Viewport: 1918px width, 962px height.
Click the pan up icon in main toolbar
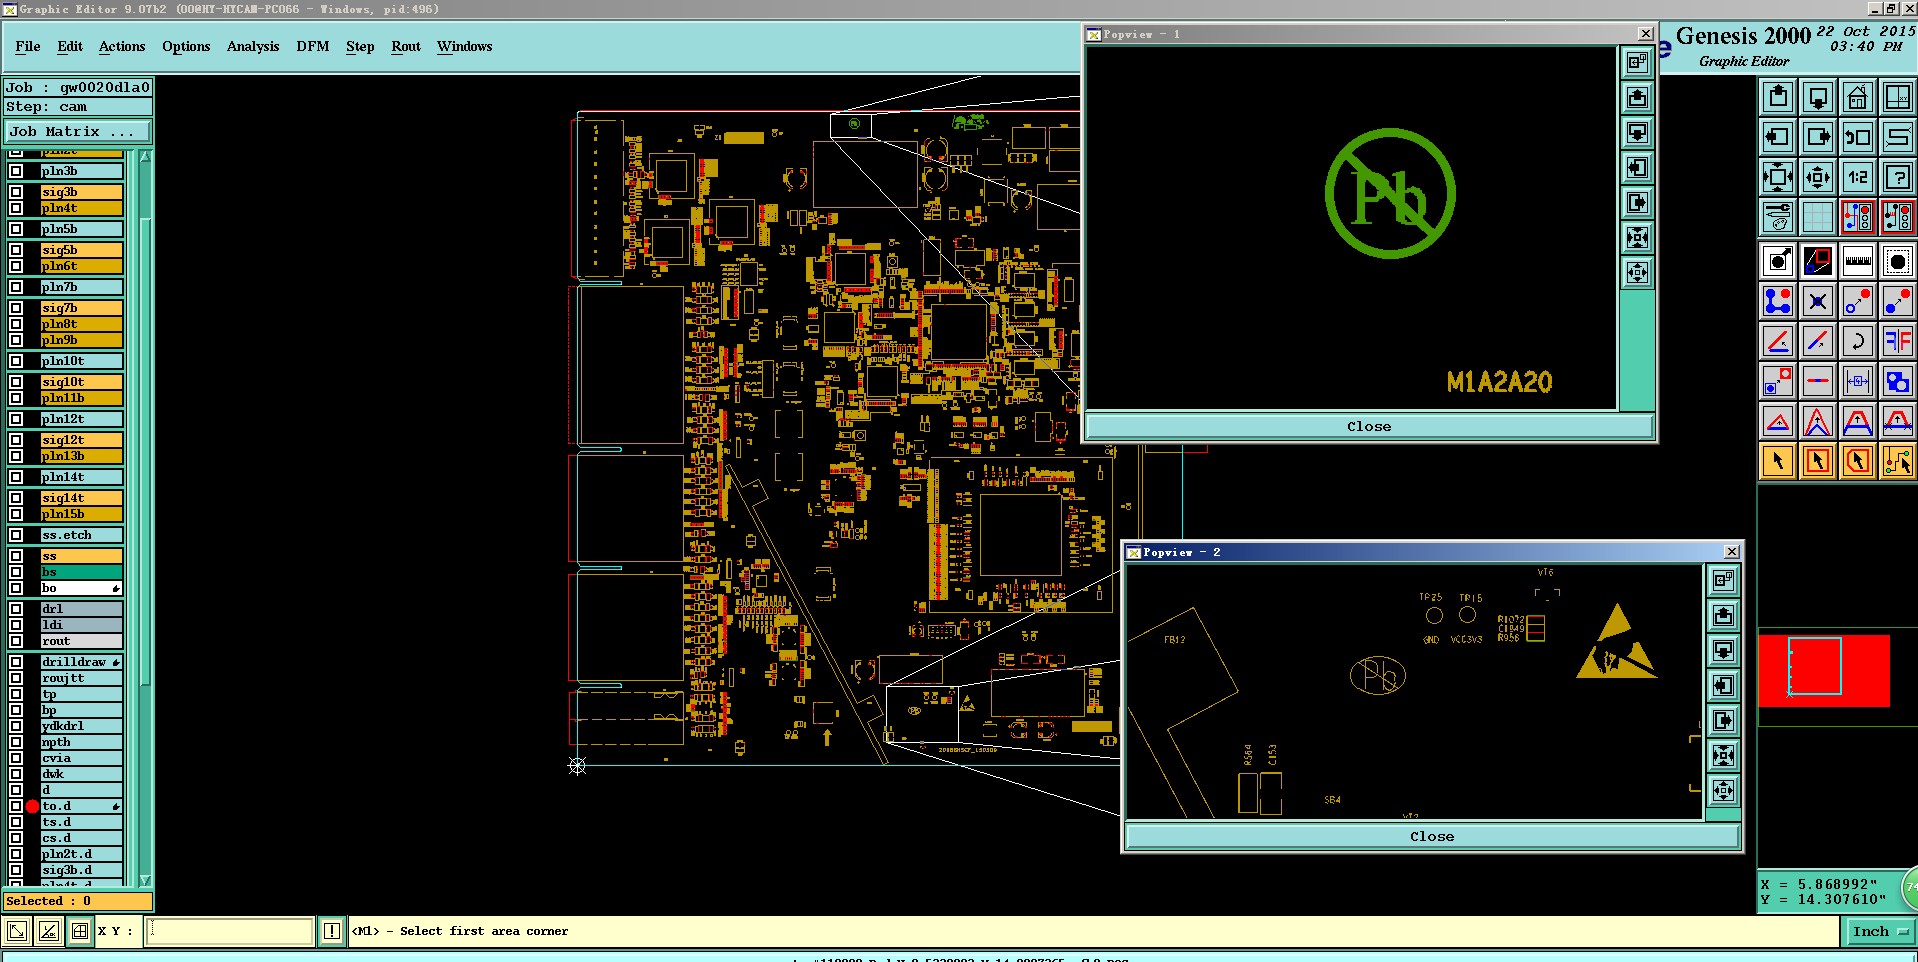1778,97
